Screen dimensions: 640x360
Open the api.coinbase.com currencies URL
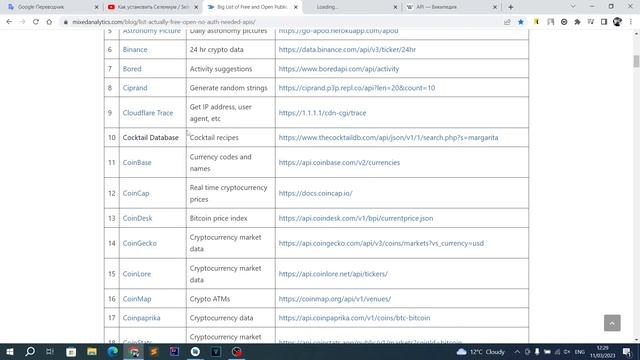click(x=339, y=162)
